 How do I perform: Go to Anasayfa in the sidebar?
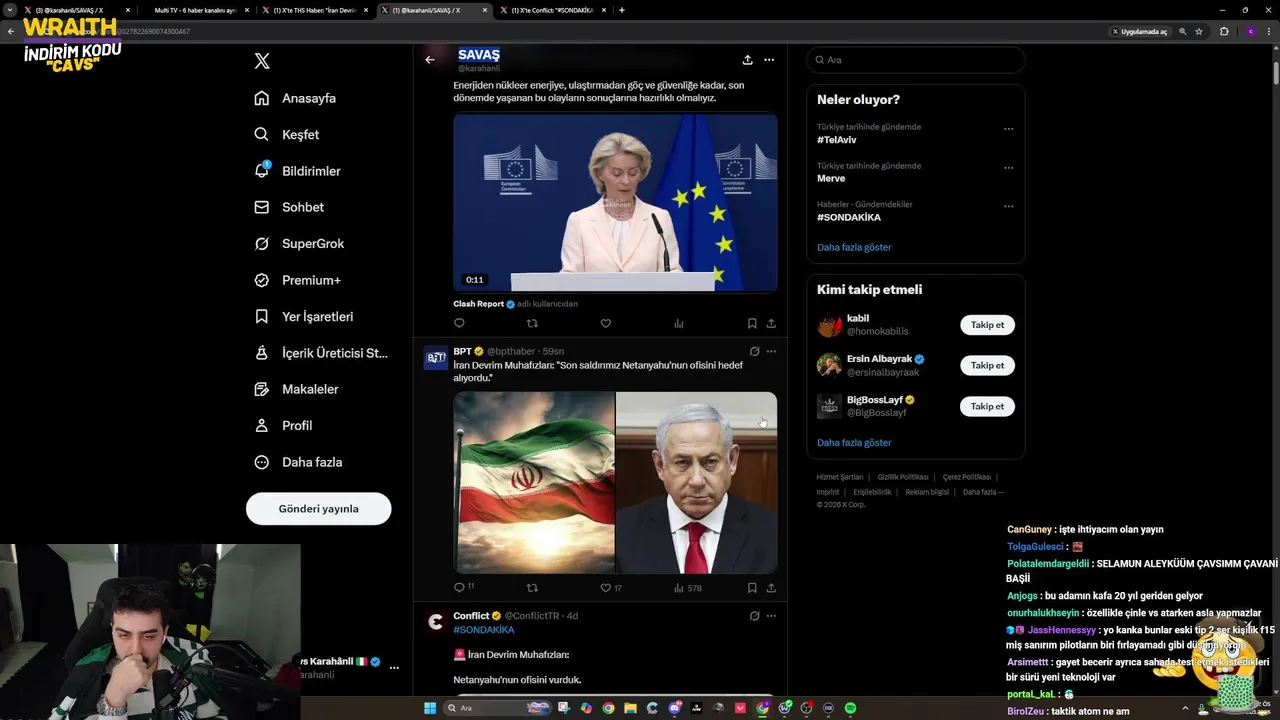(295, 98)
